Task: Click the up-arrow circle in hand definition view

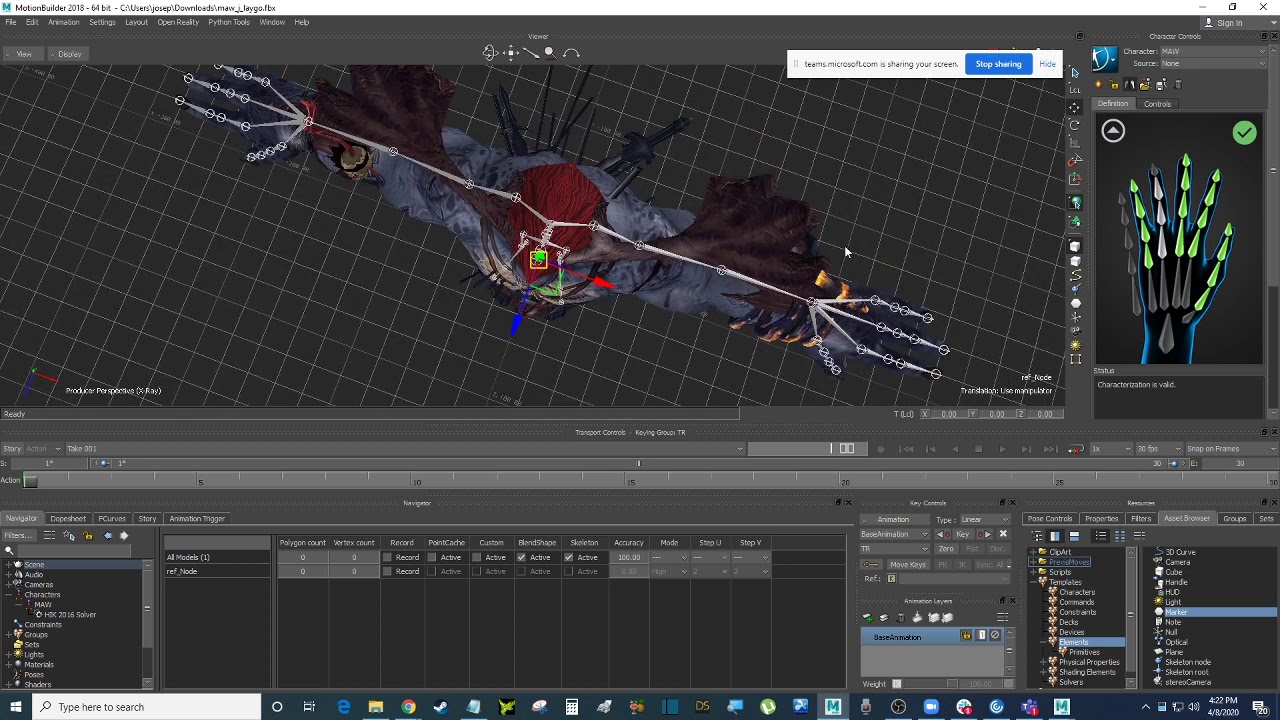Action: point(1113,131)
